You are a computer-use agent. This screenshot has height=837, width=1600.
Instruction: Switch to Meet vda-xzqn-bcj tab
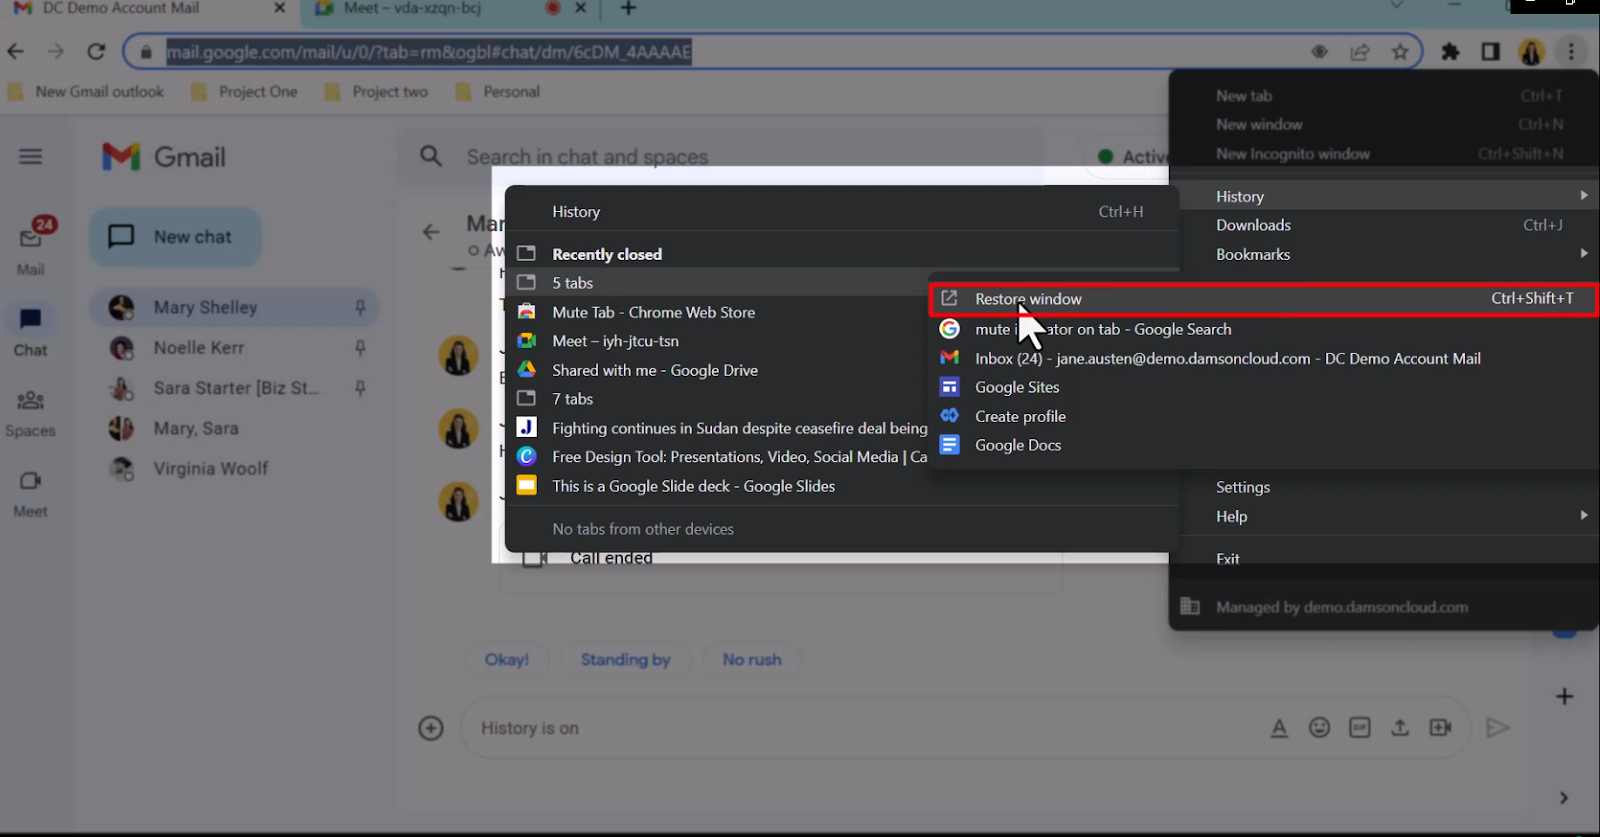tap(450, 9)
